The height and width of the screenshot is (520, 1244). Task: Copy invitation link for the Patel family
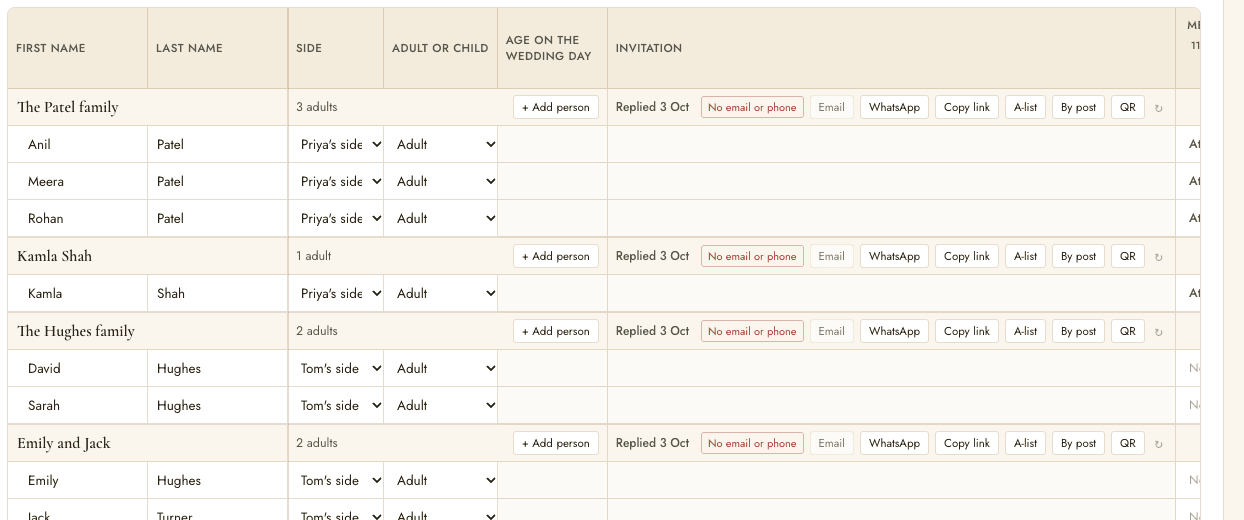(x=967, y=107)
